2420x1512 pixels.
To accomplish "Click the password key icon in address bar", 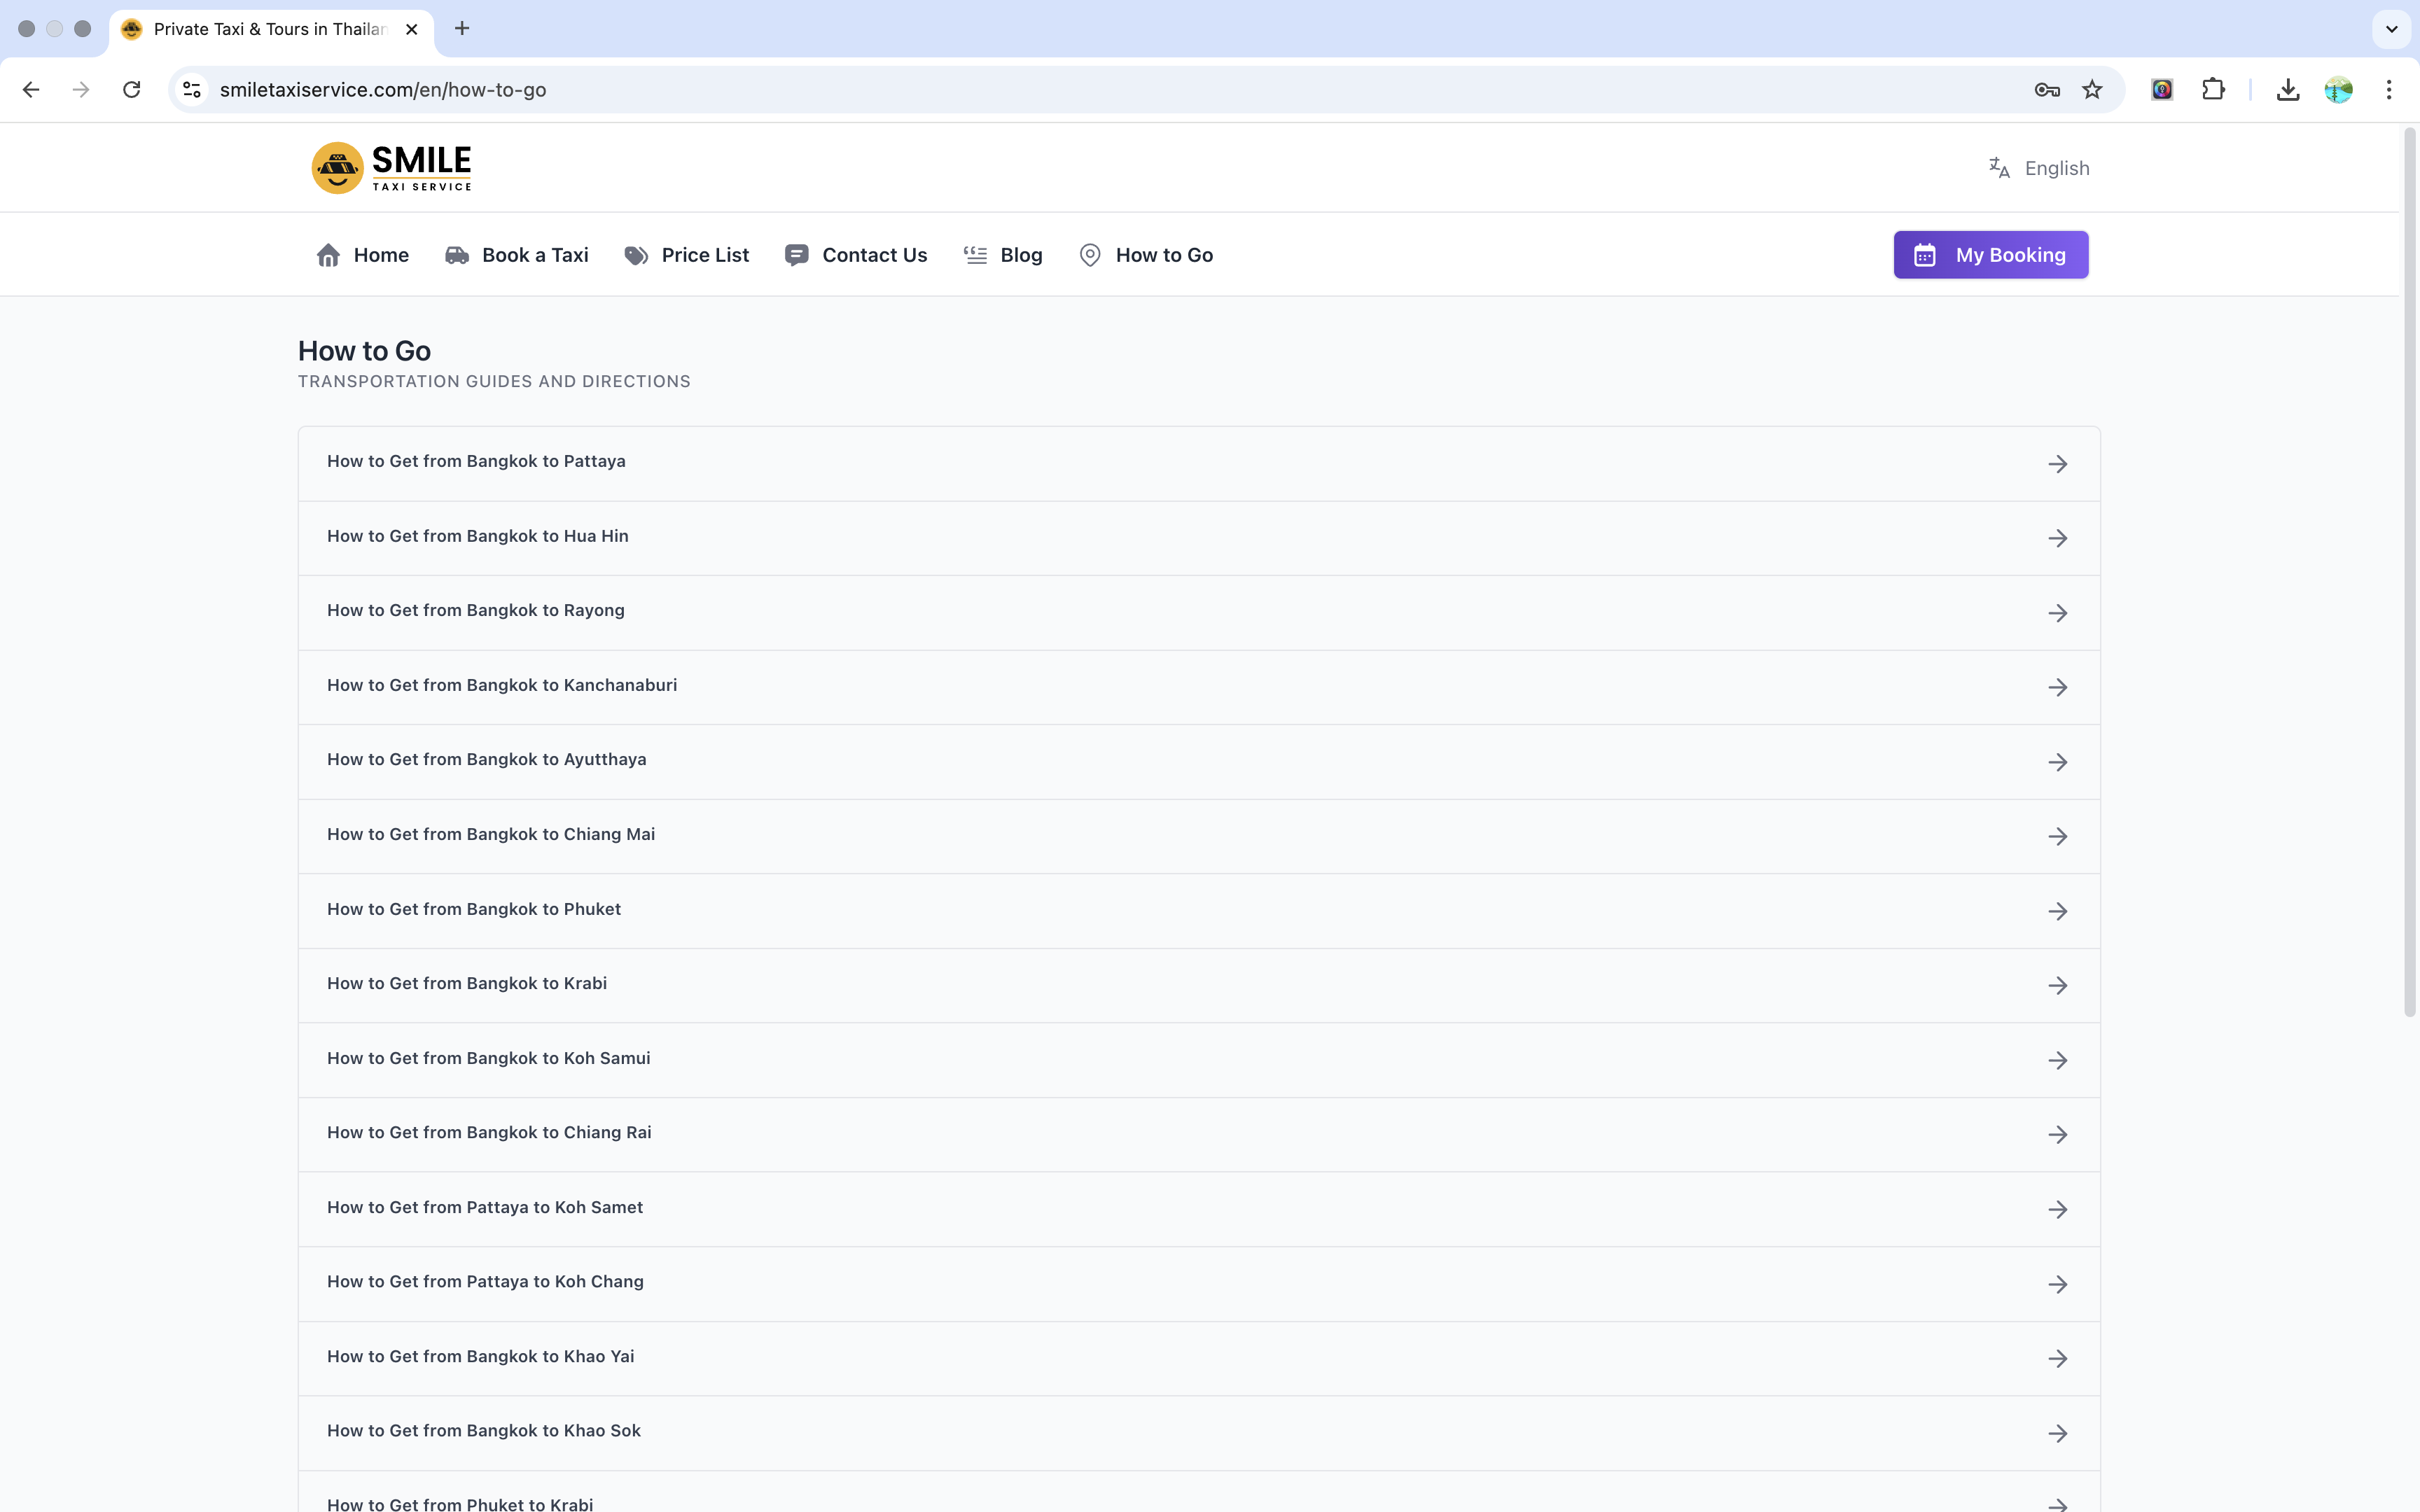I will click(x=2046, y=90).
